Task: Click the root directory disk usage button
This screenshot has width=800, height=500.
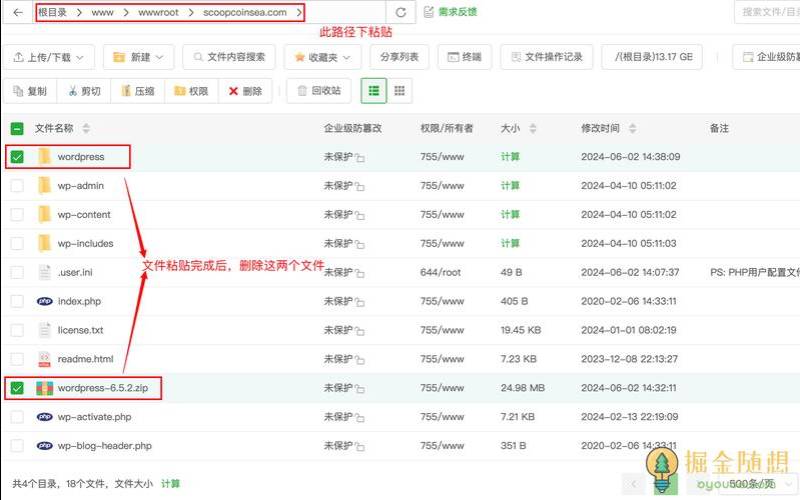Action: pos(652,57)
